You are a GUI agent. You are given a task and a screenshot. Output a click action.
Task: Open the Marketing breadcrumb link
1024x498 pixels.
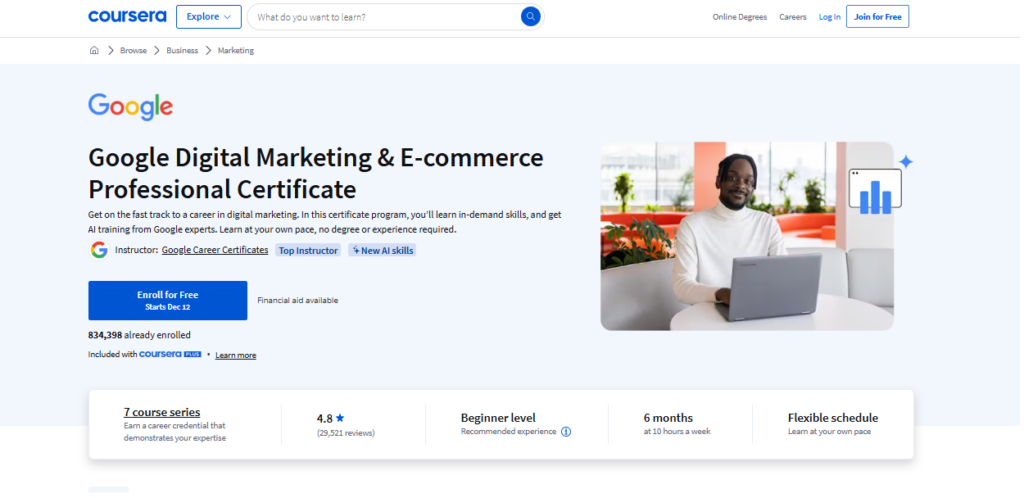(236, 50)
